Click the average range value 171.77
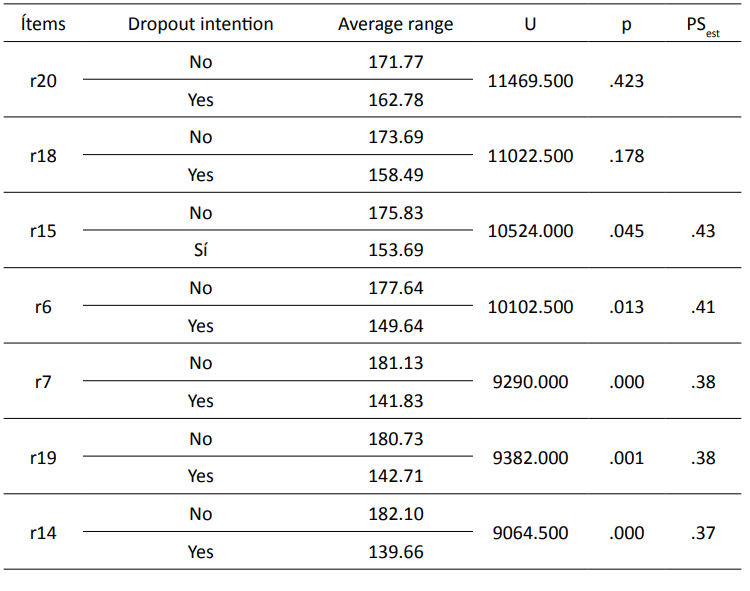Viewport: 750px width, 591px height. tap(395, 62)
